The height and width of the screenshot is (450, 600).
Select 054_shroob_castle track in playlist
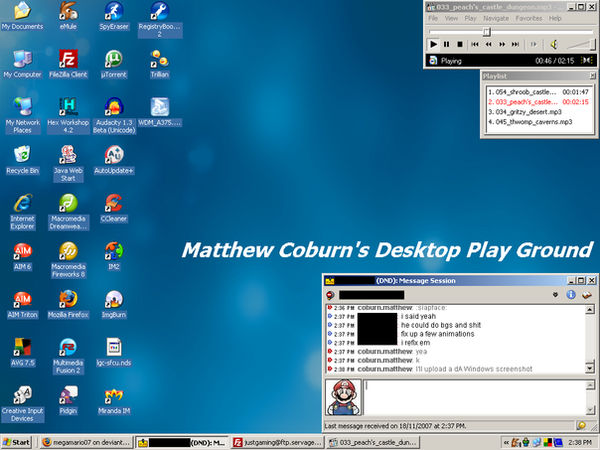(x=538, y=92)
